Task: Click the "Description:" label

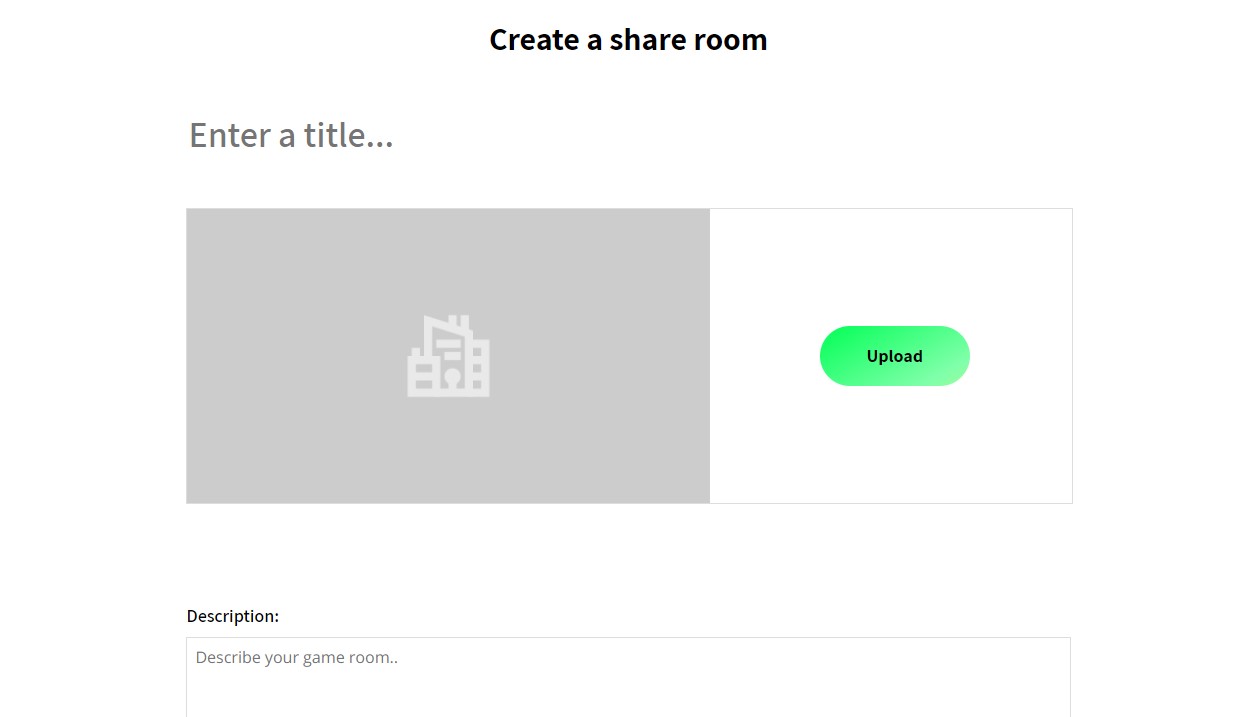Action: pyautogui.click(x=233, y=616)
